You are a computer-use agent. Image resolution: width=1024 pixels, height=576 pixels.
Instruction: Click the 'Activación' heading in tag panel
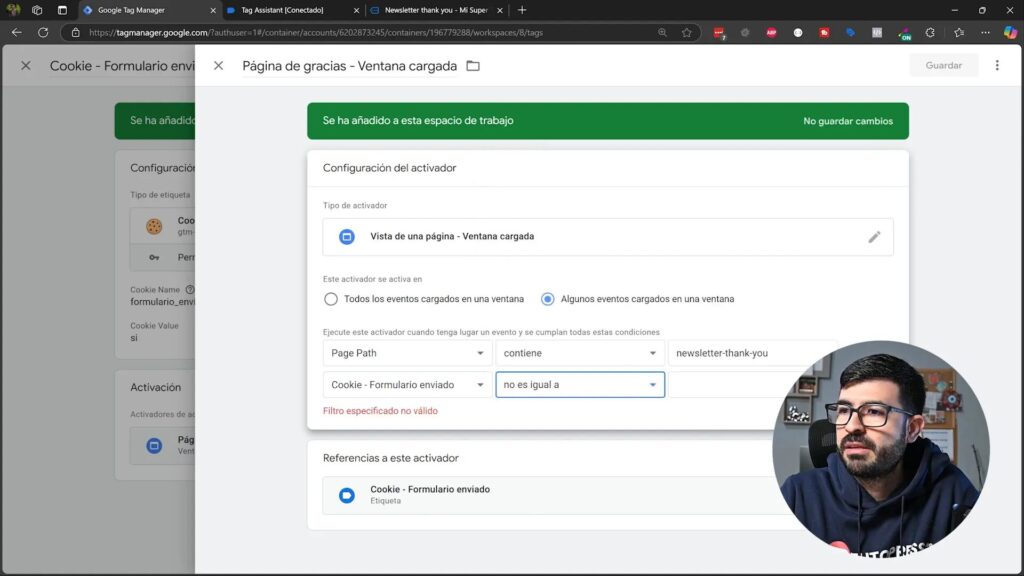click(x=155, y=387)
